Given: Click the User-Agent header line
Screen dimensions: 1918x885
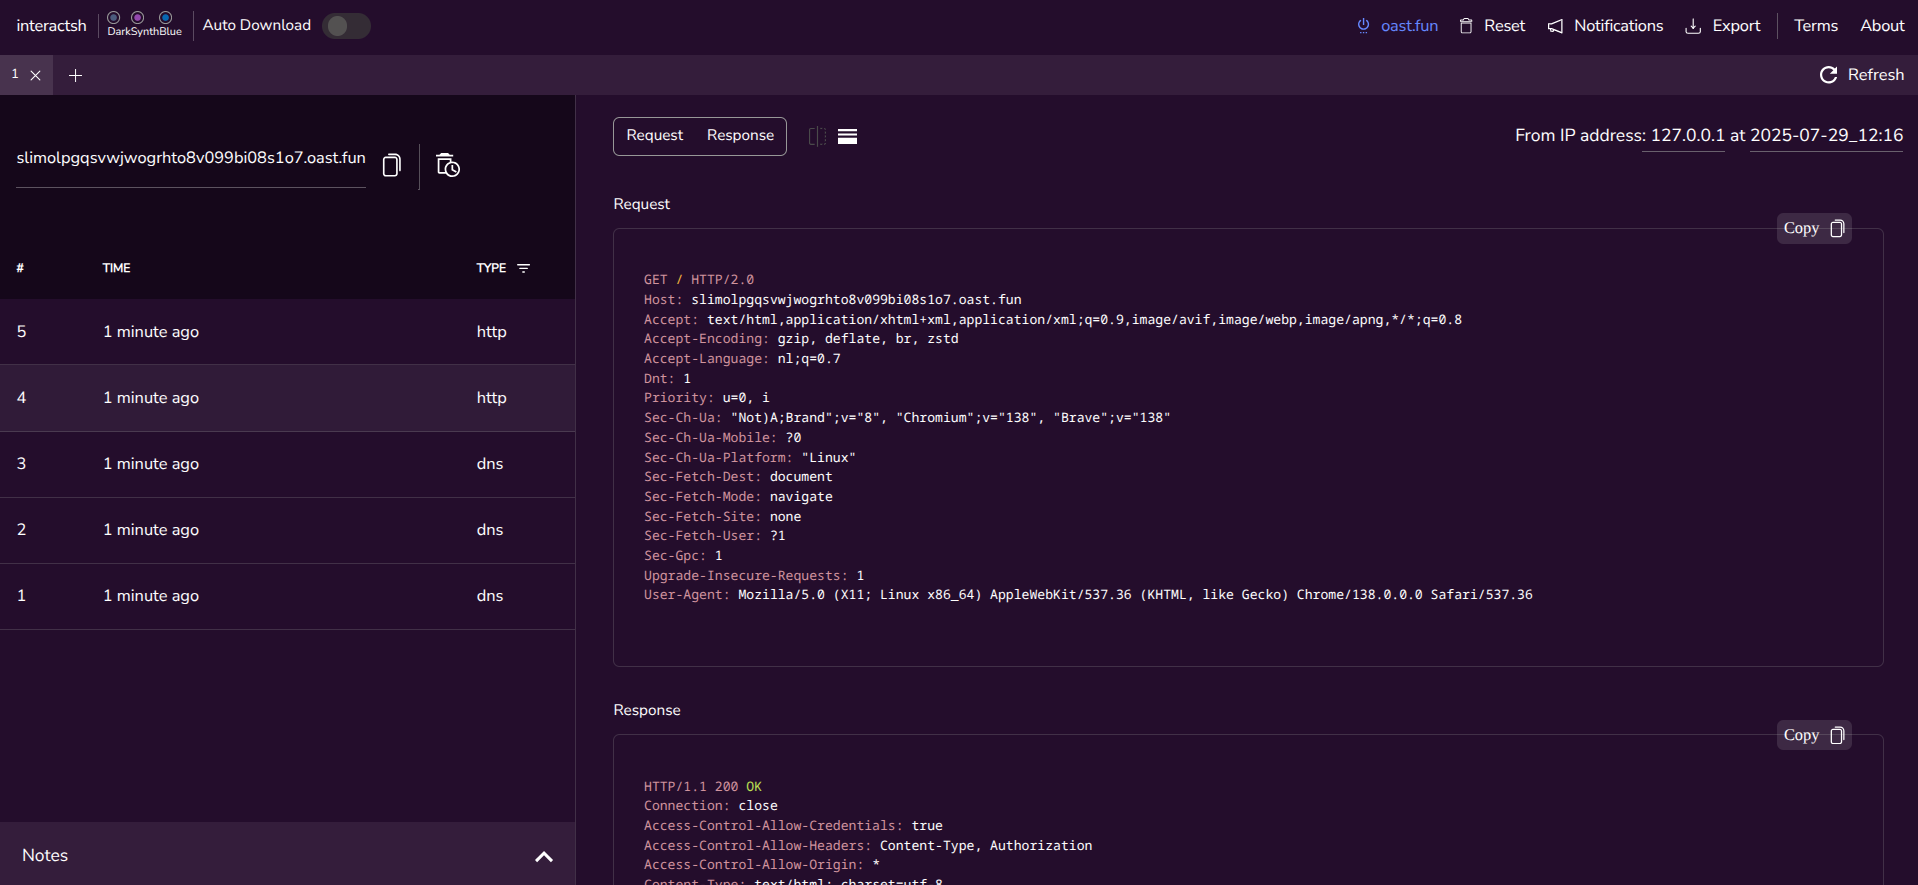Looking at the screenshot, I should click(x=1088, y=595).
